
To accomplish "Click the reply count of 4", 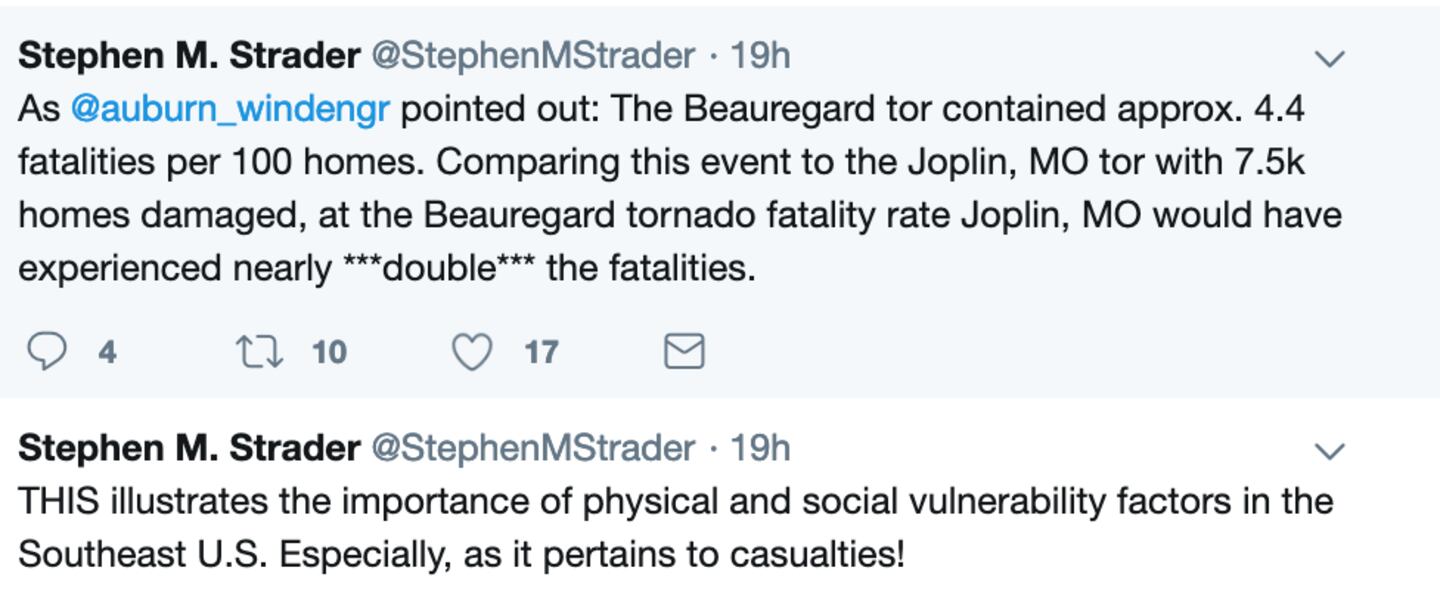I will pos(107,352).
